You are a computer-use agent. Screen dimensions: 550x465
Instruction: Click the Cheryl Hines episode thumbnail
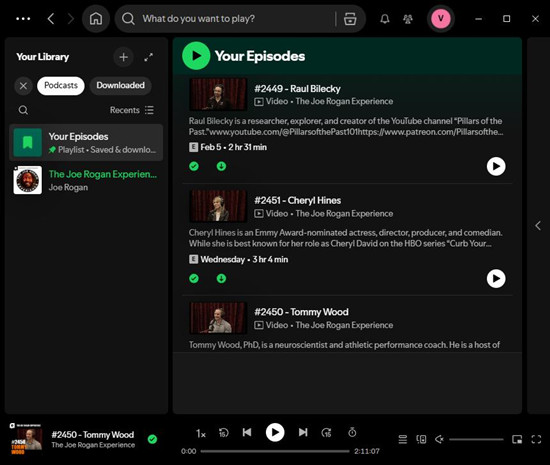click(x=218, y=206)
